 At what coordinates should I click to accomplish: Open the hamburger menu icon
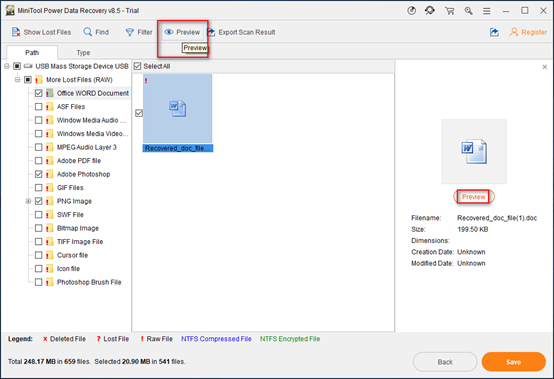(487, 11)
